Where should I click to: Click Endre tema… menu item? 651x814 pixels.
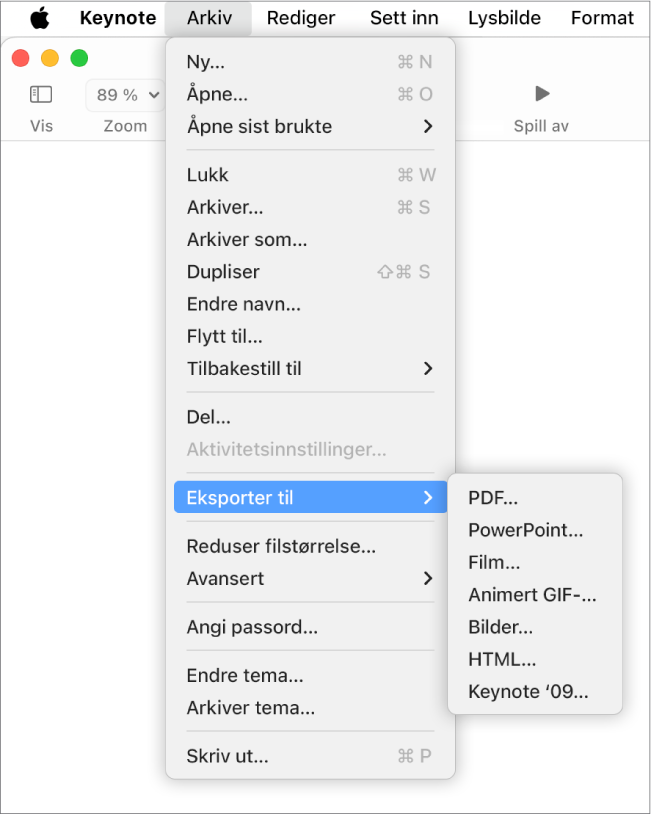tap(310, 675)
